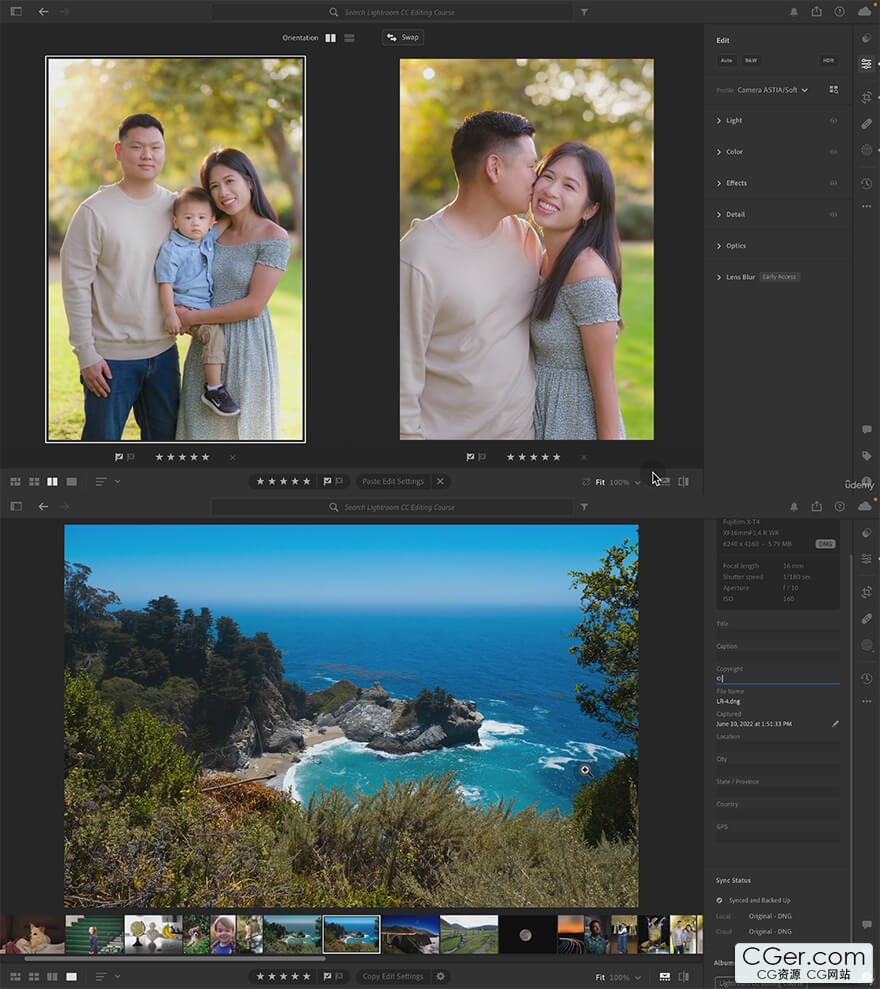
Task: Expand the Lens Blur section
Action: 740,277
